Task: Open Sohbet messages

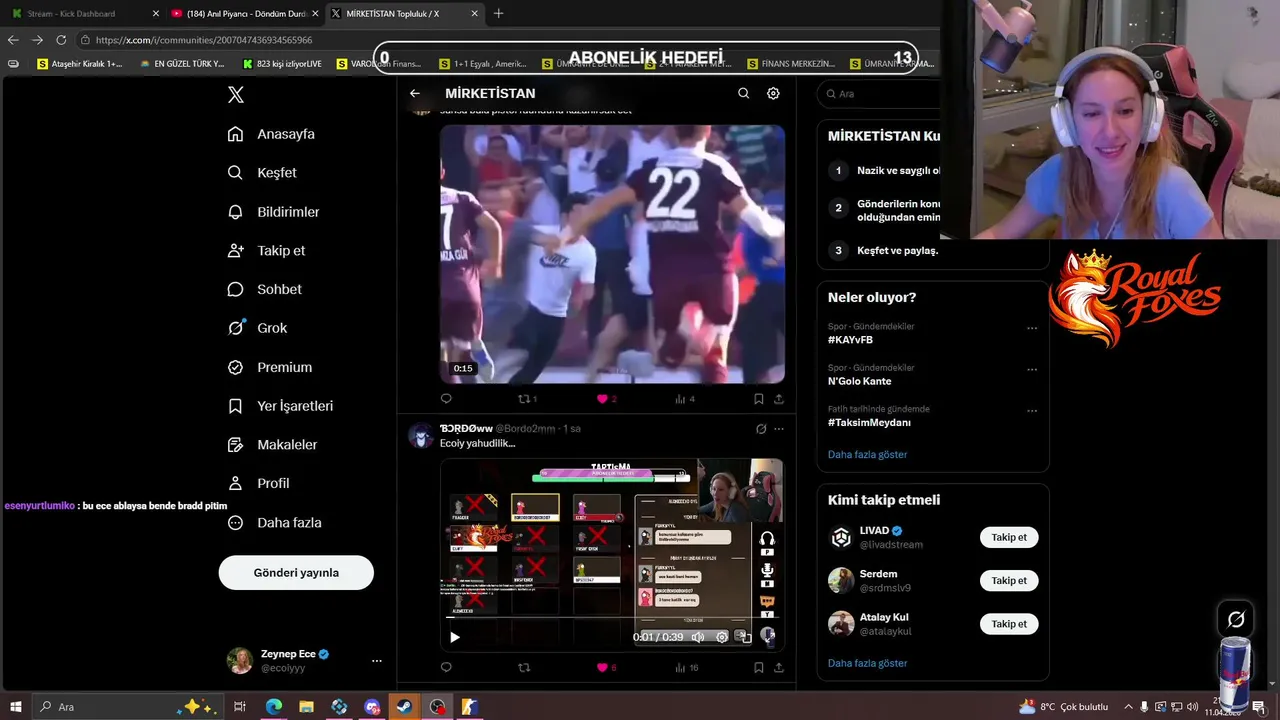Action: coord(264,289)
